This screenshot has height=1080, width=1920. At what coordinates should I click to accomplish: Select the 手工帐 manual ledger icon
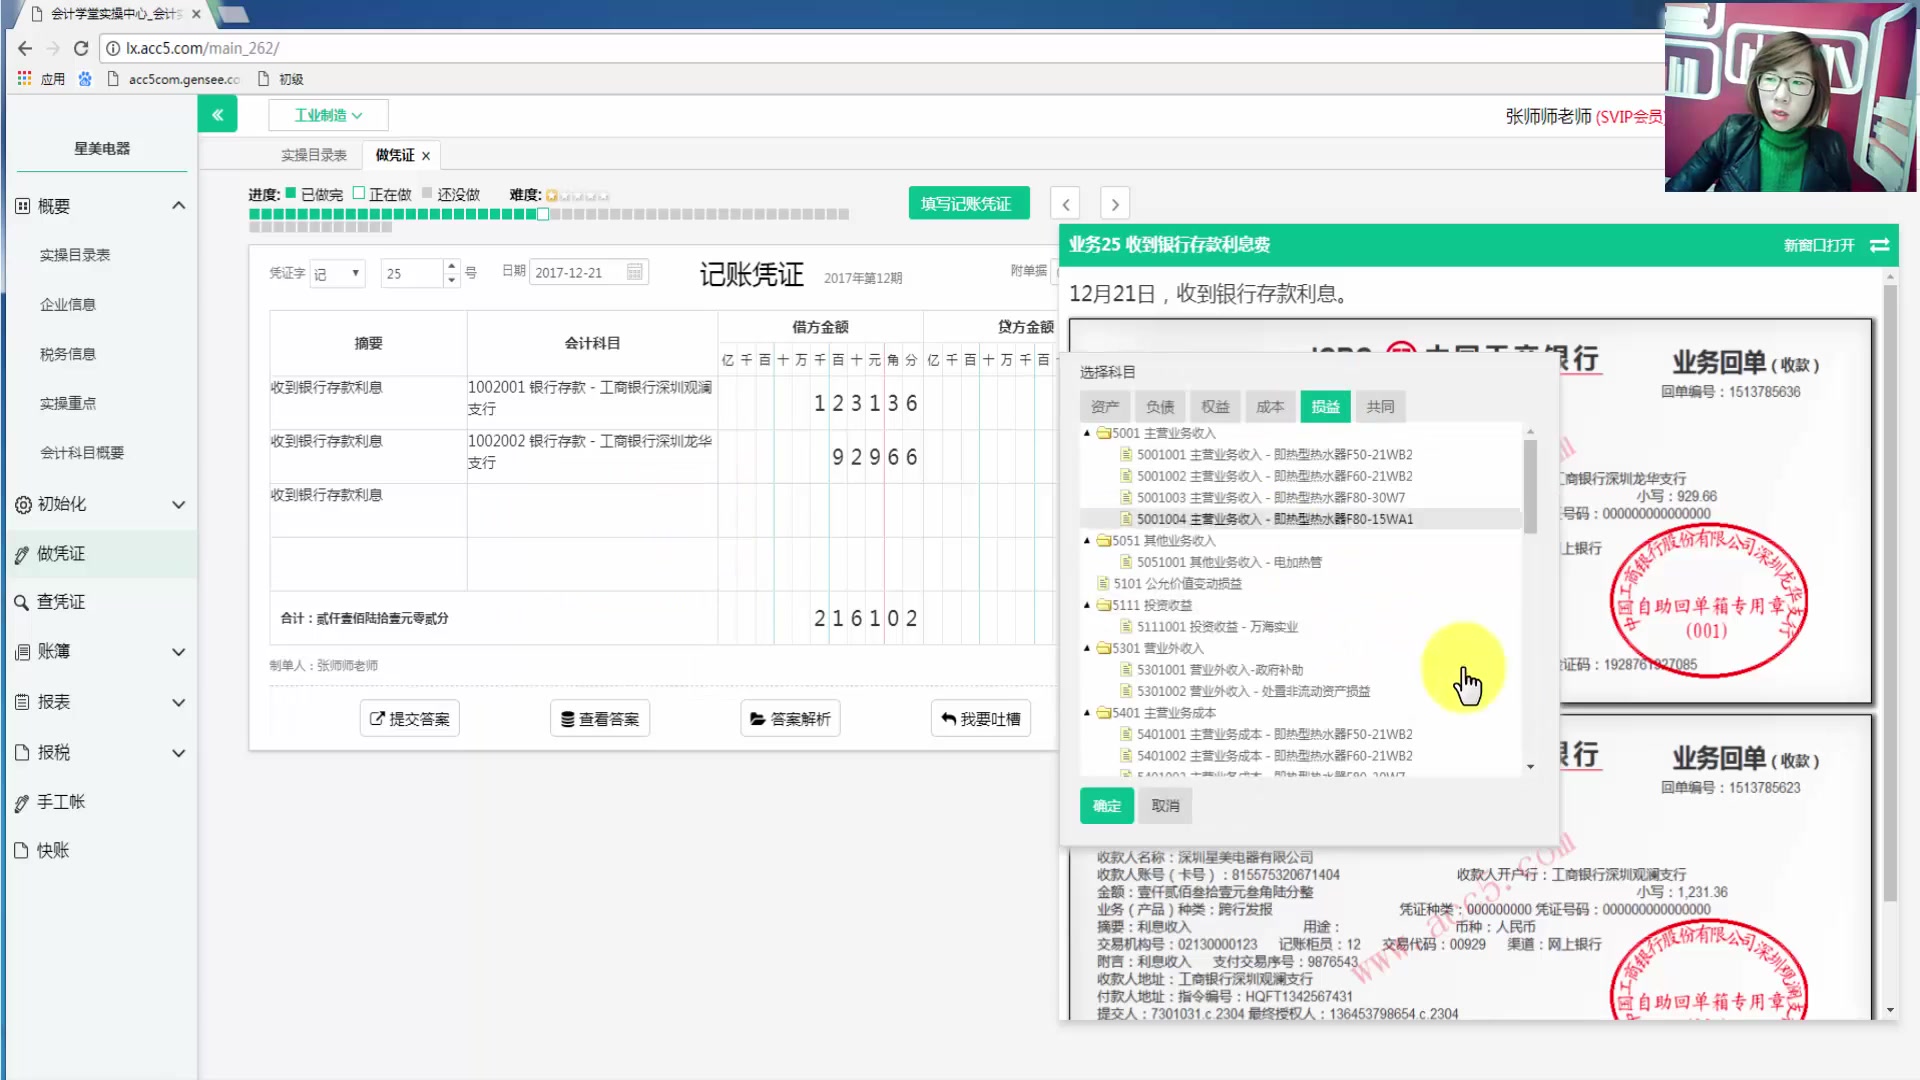pyautogui.click(x=23, y=801)
